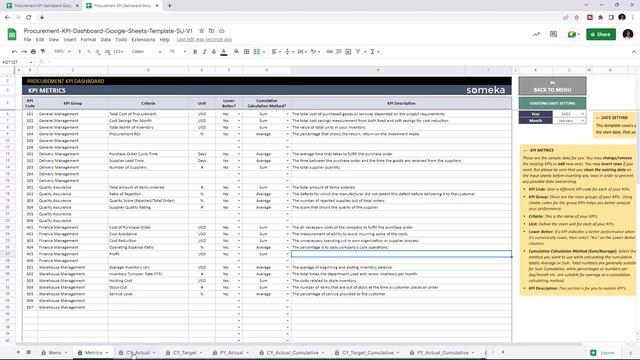
Task: Toggle bold formatting
Action: (x=195, y=52)
